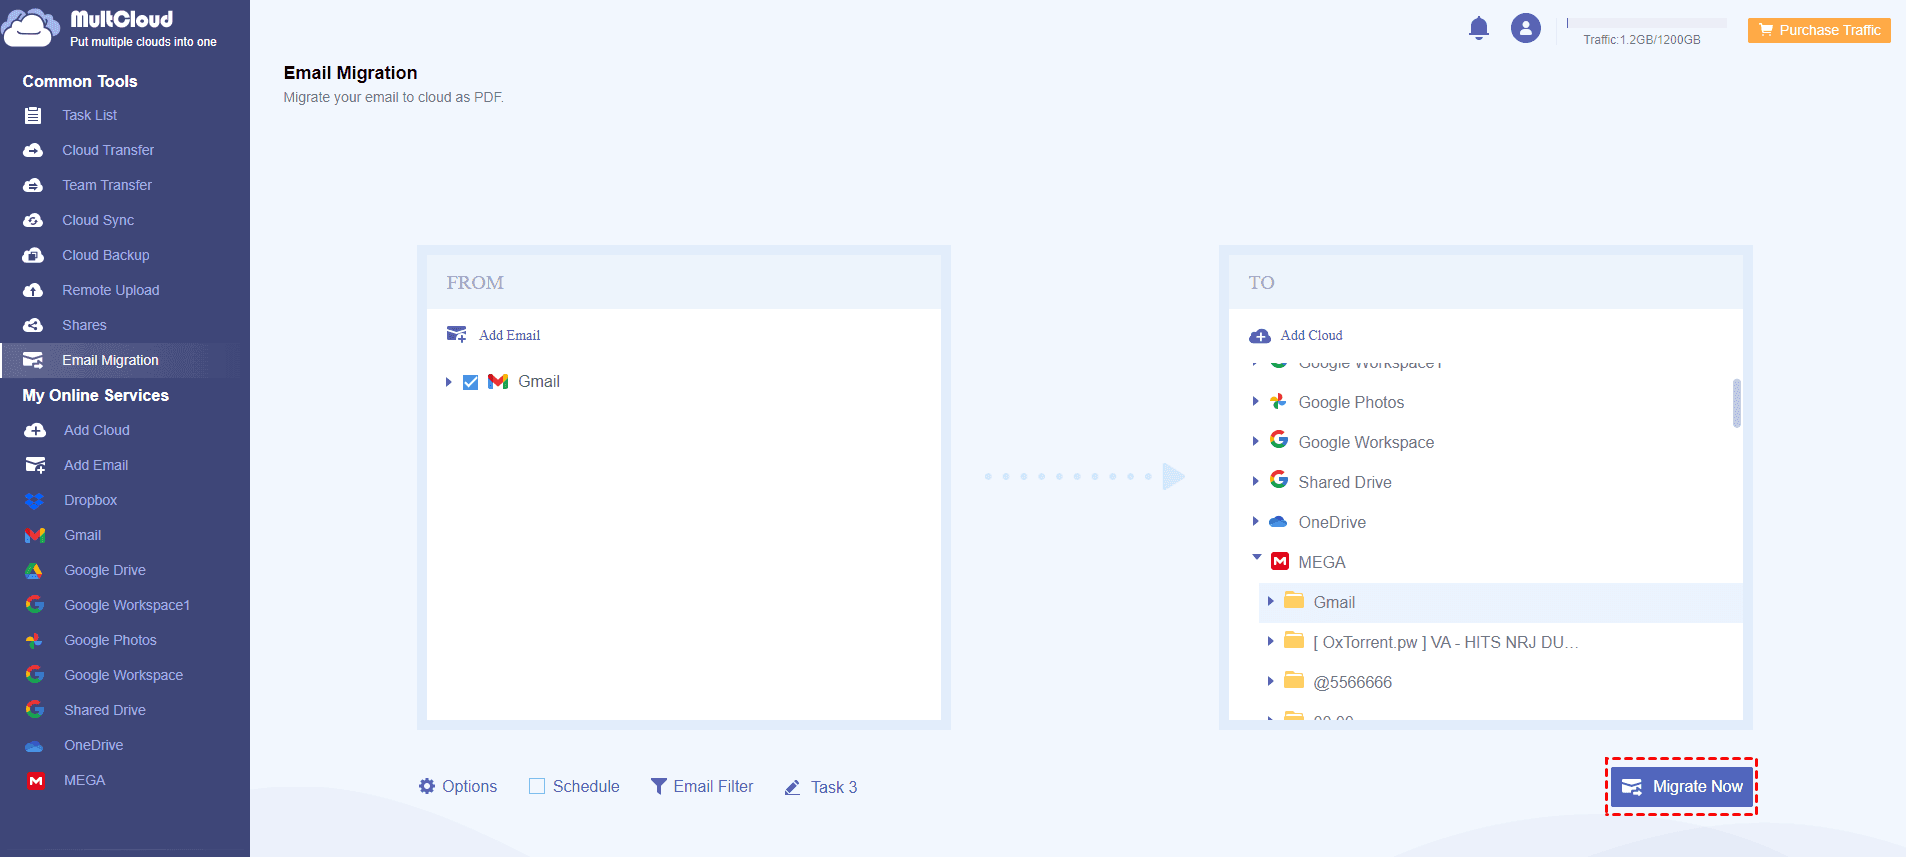Click the Cloud Backup sidebar icon
Viewport: 1906px width, 857px height.
[x=33, y=255]
